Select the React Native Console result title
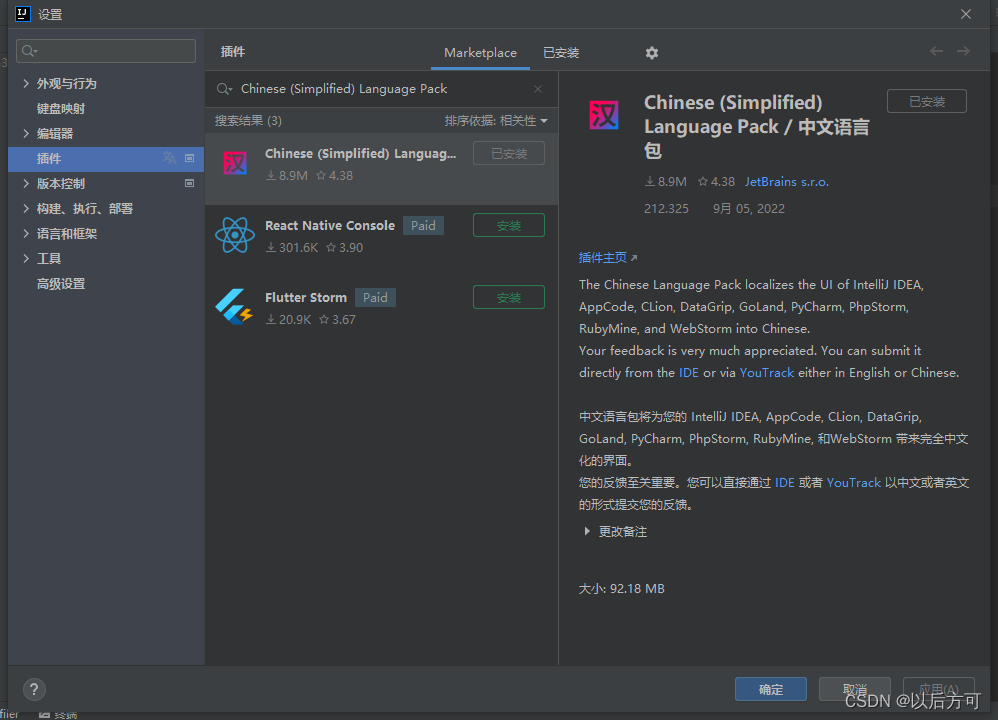998x720 pixels. click(x=330, y=225)
